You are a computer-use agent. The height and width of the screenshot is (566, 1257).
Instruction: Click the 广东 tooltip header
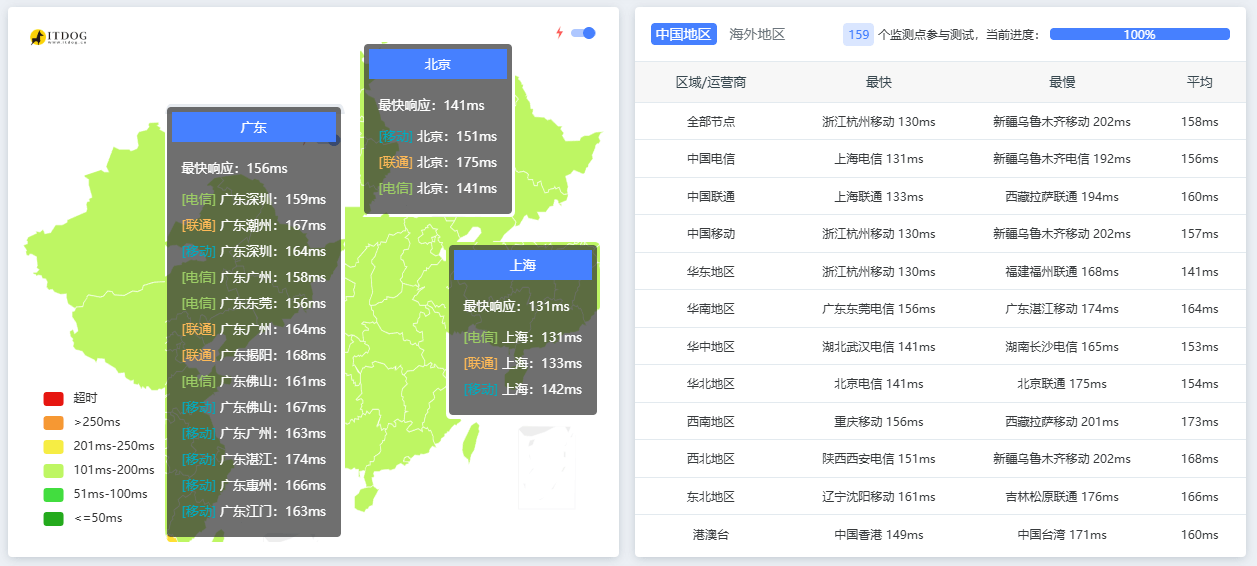tap(254, 127)
